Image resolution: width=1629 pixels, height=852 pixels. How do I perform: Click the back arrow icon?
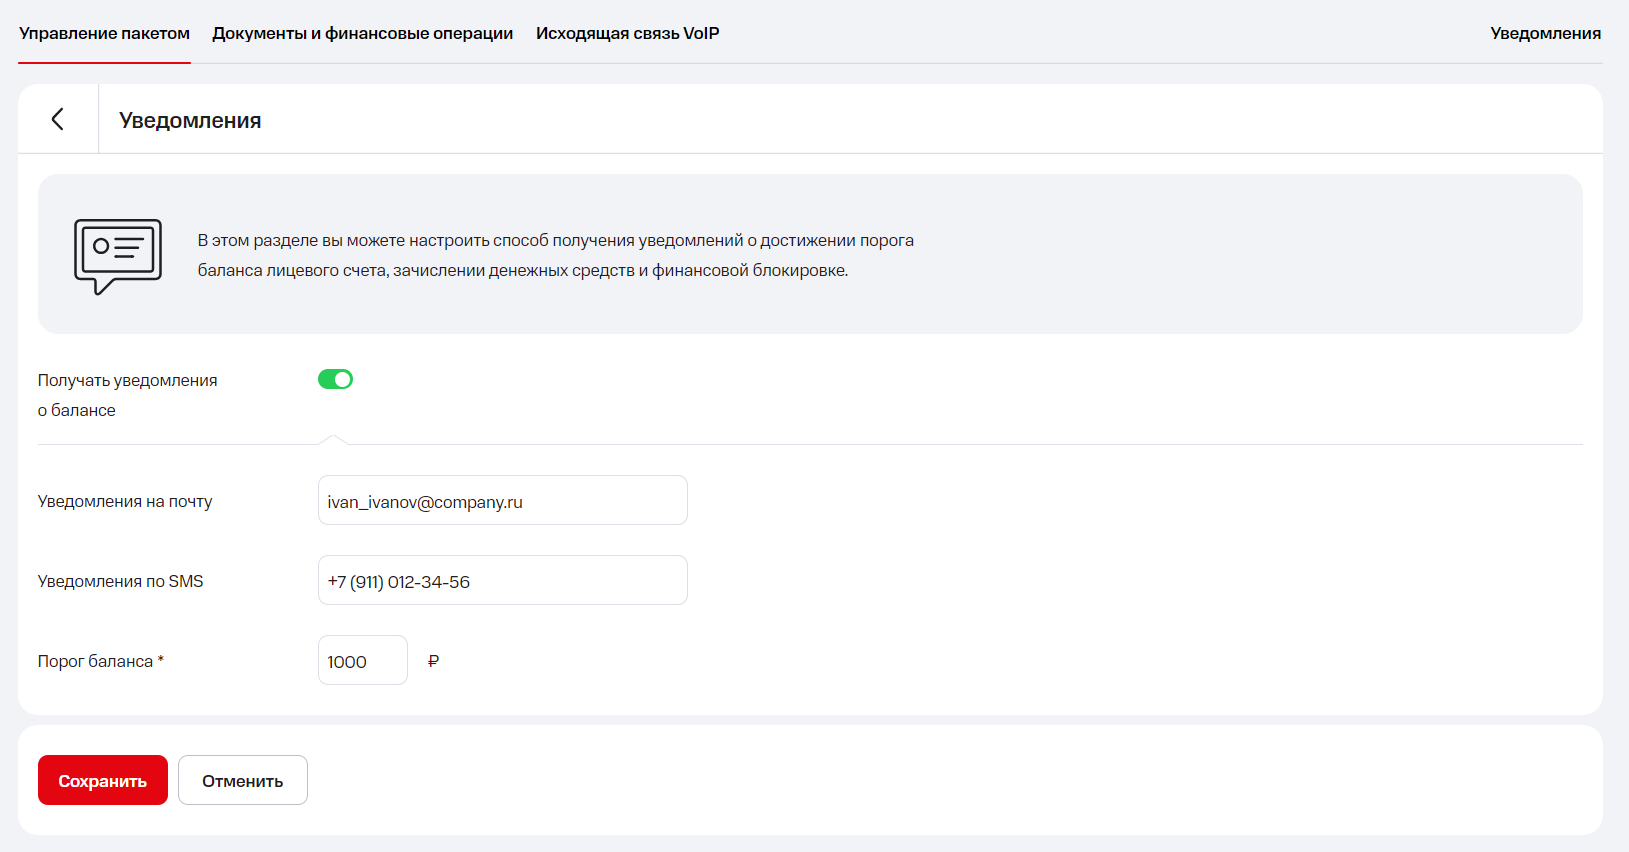click(57, 119)
